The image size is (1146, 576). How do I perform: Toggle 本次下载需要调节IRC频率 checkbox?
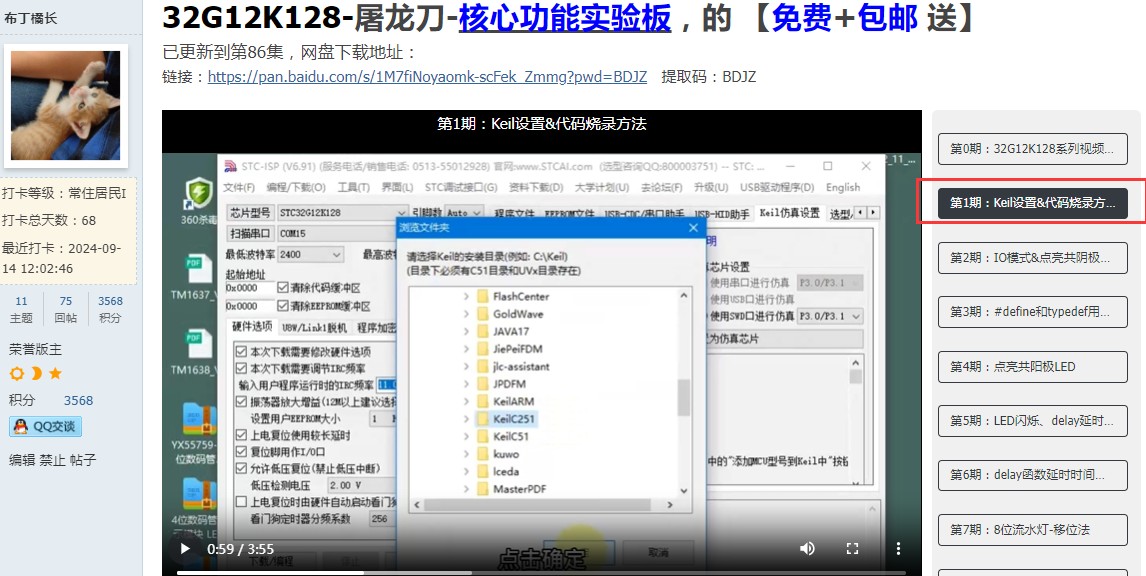click(242, 368)
